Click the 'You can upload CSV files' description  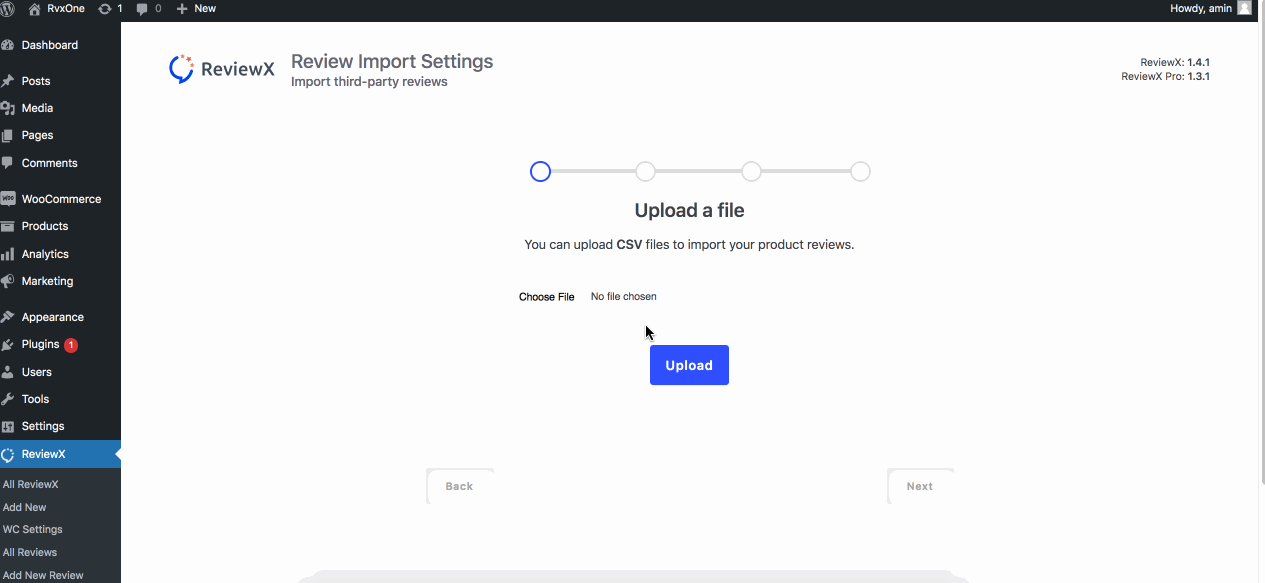689,244
